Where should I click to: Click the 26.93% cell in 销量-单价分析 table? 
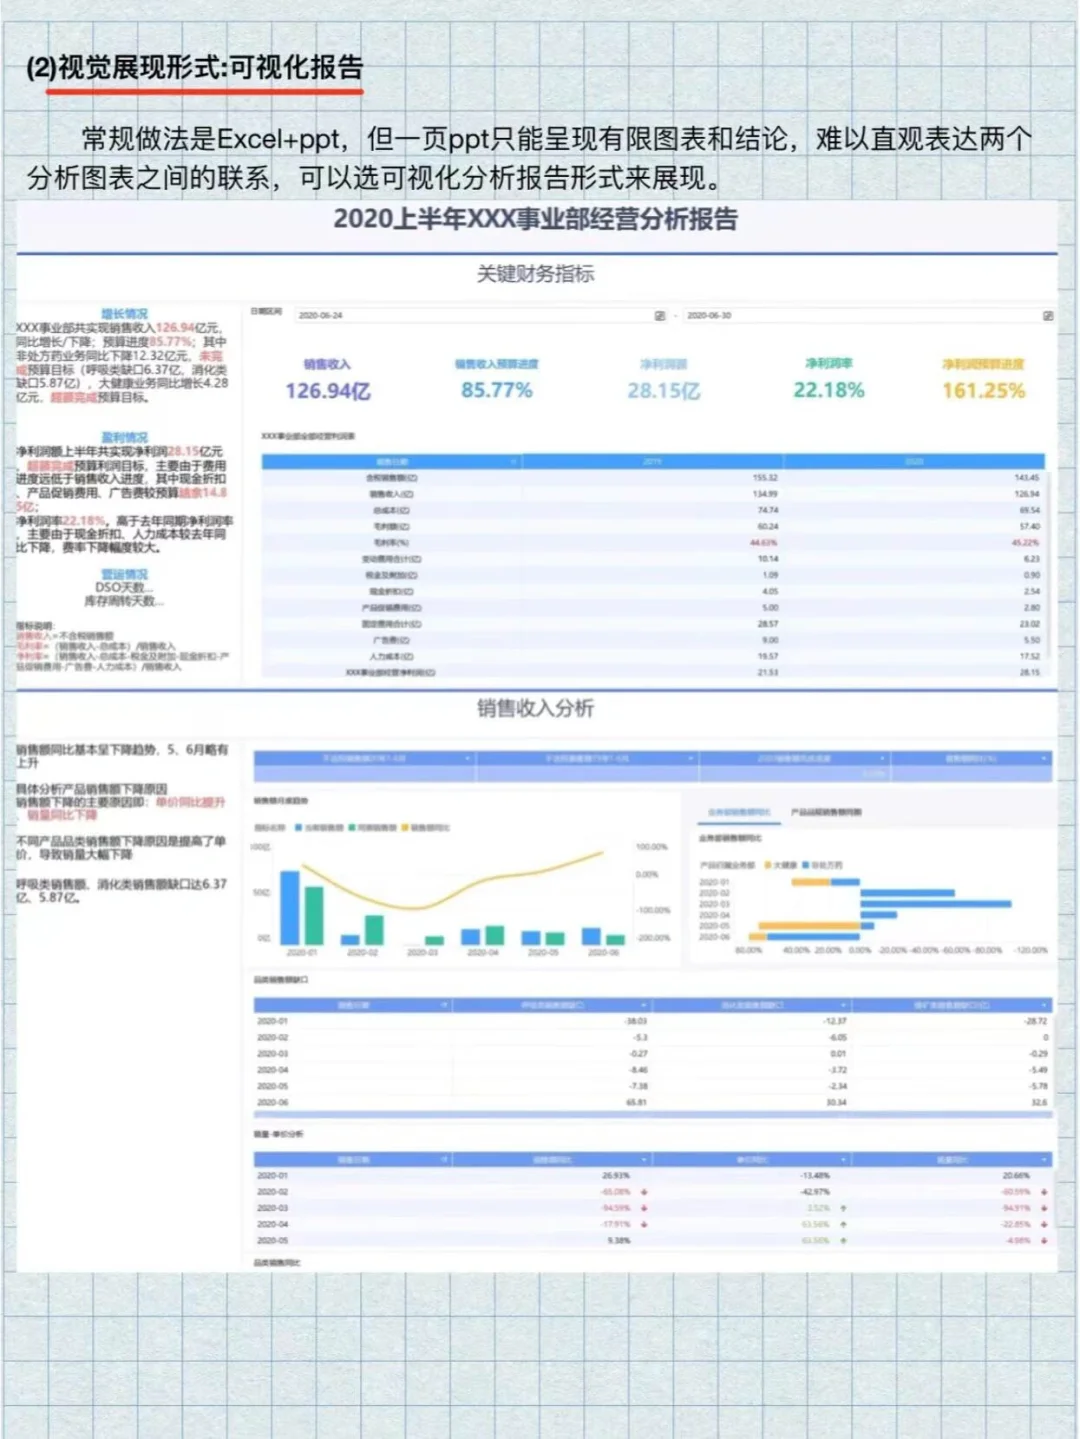(x=617, y=1176)
